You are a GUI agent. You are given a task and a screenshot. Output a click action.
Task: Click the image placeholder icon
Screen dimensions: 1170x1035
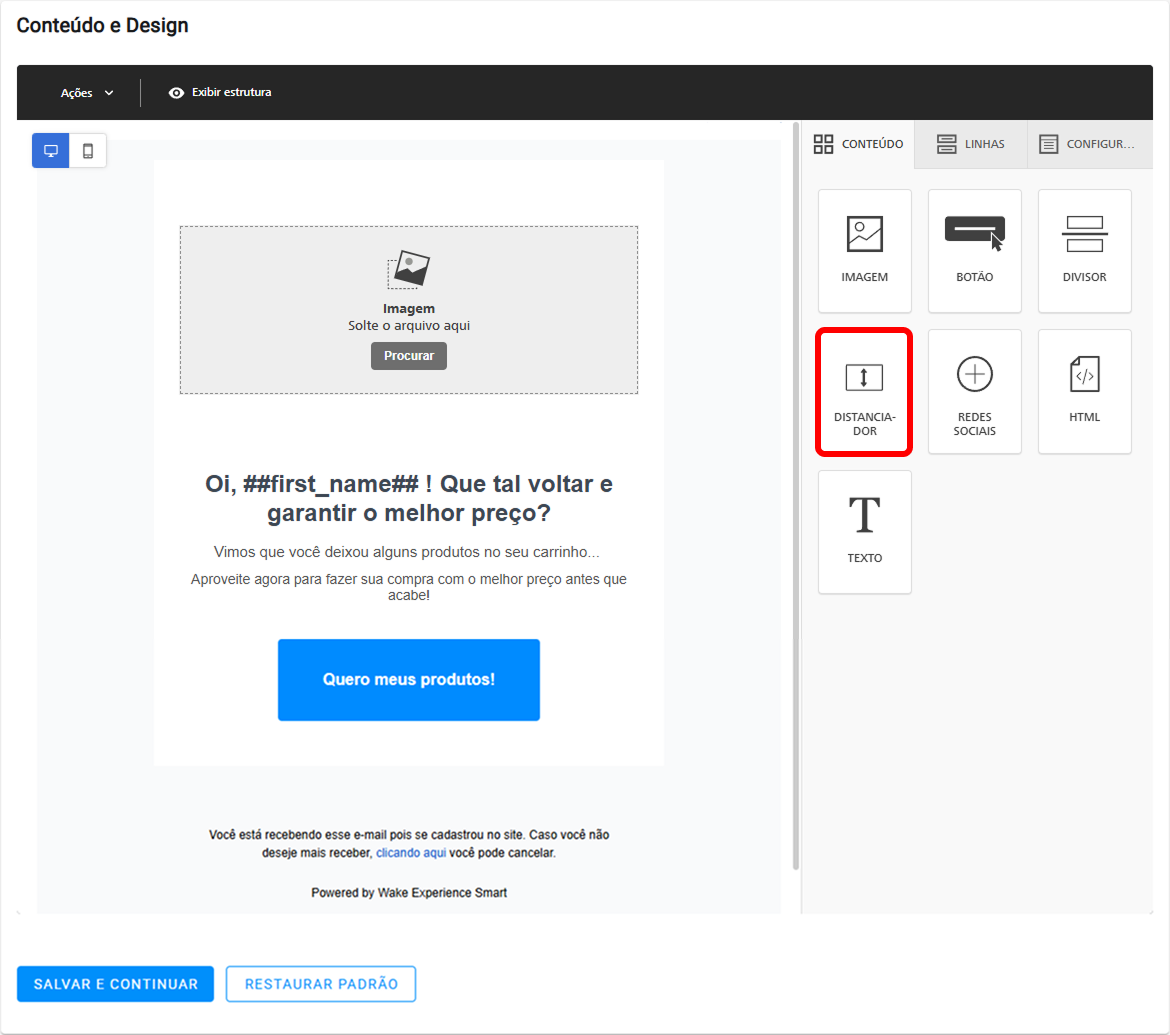point(409,269)
